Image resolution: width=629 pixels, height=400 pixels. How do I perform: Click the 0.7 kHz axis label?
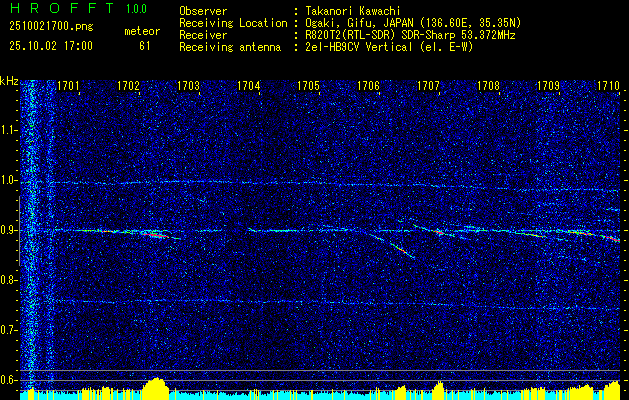(x=9, y=330)
